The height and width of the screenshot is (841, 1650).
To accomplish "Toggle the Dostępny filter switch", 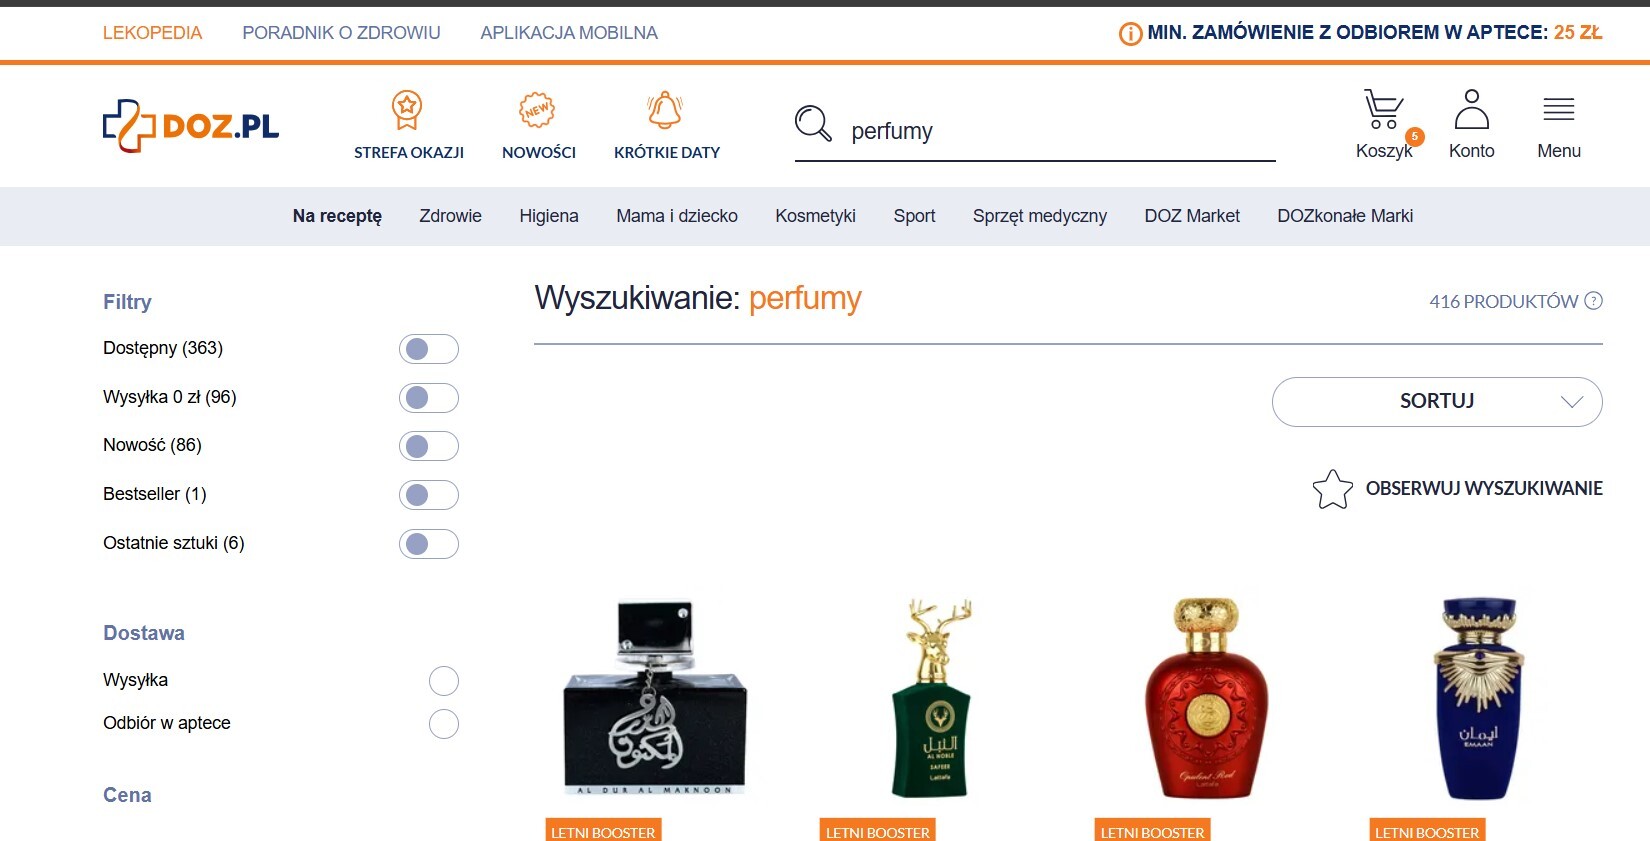I will 429,349.
